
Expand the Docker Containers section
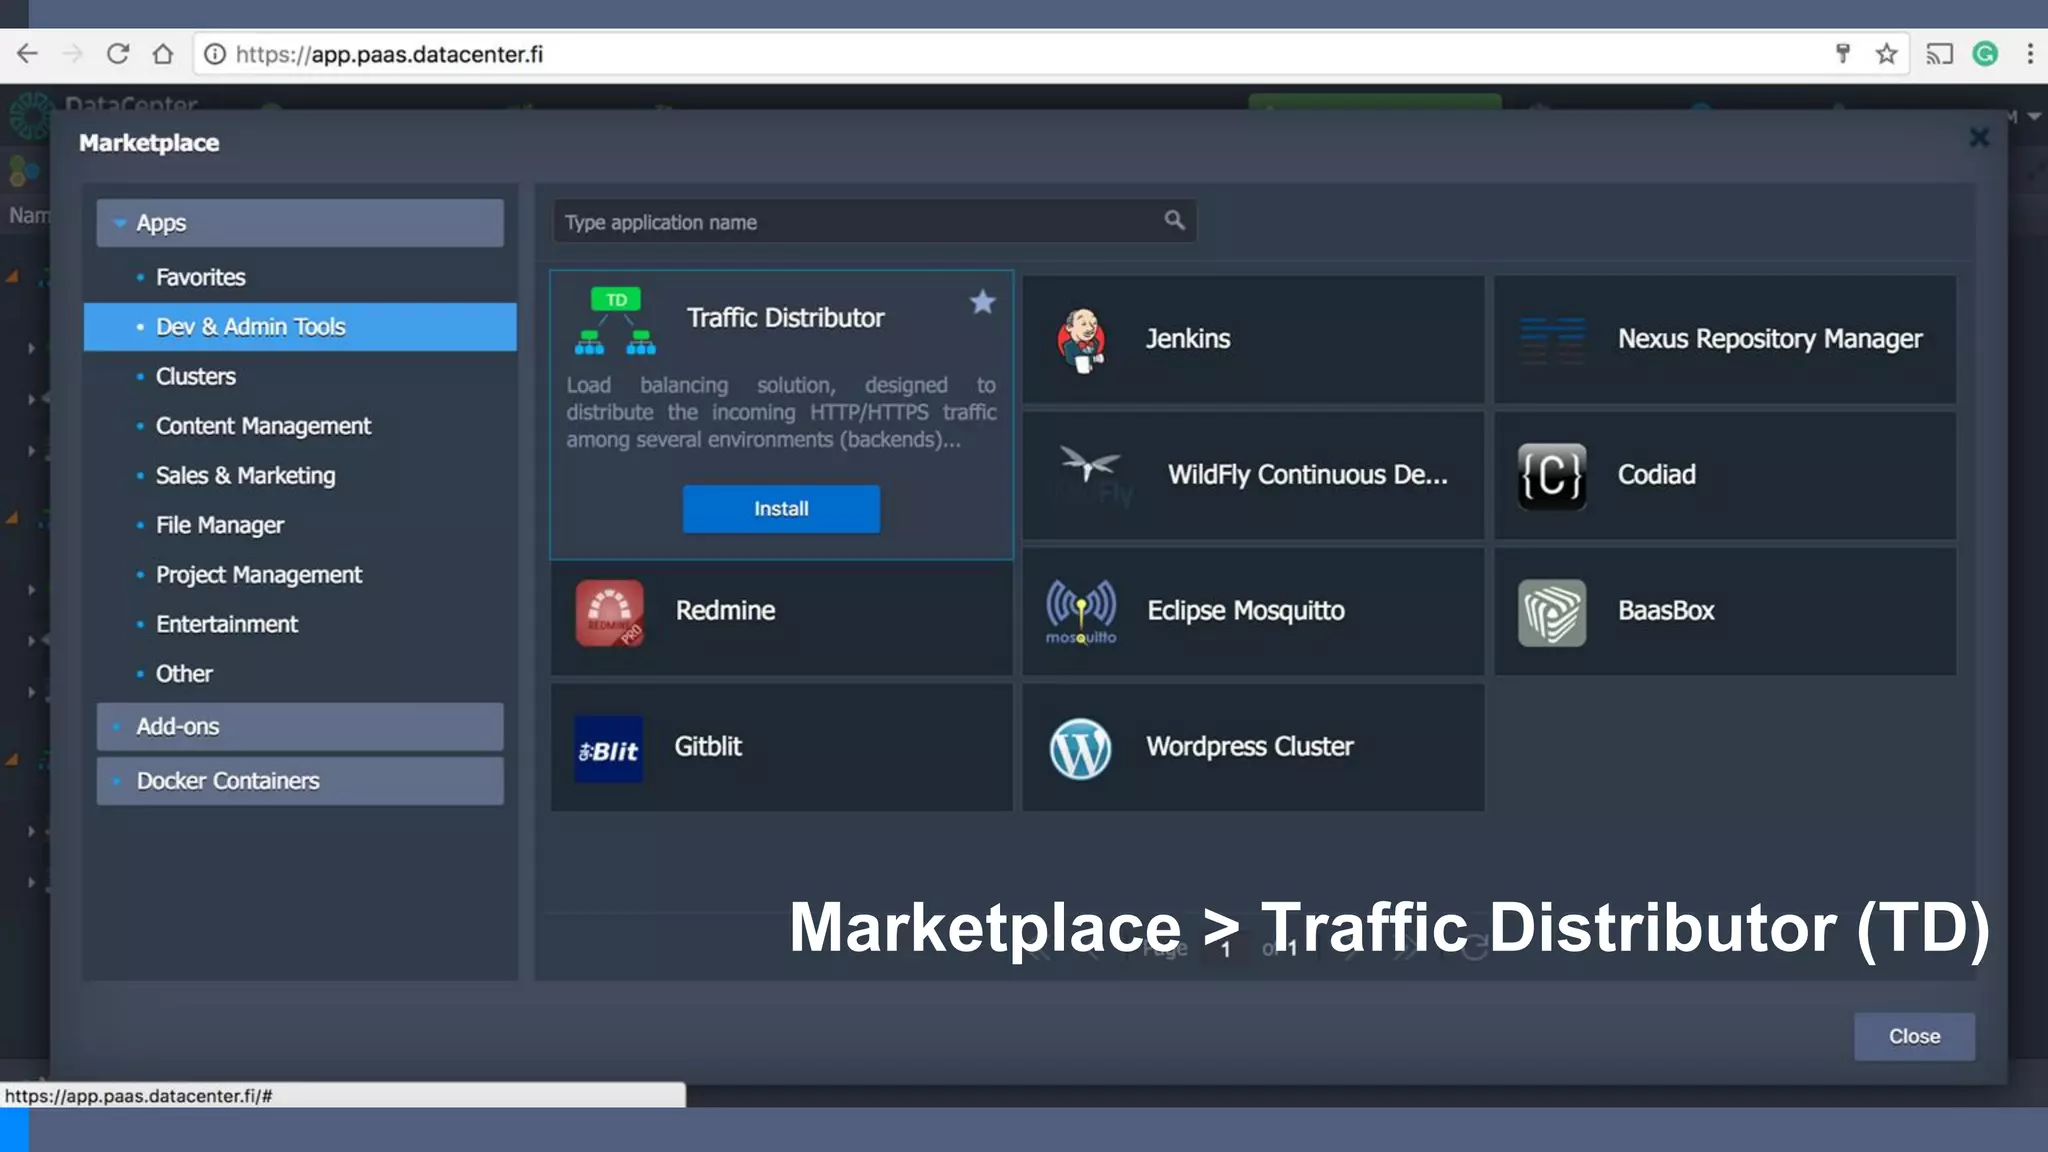[x=300, y=781]
